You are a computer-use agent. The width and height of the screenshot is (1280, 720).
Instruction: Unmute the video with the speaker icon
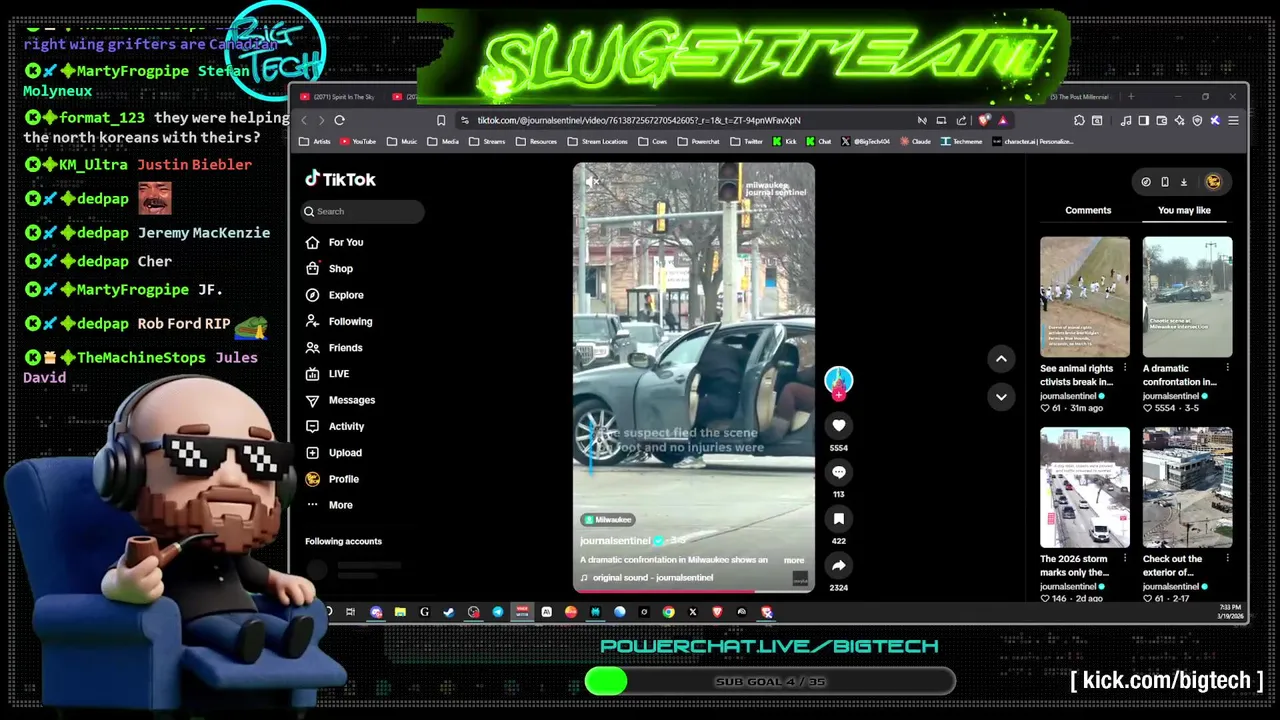(x=592, y=181)
